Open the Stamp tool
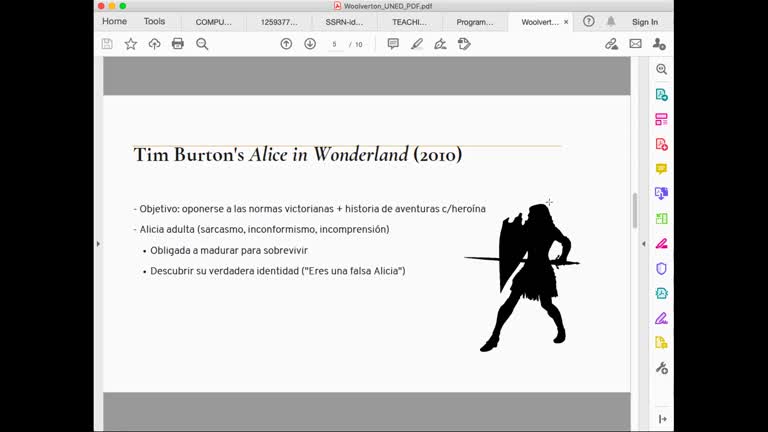The width and height of the screenshot is (768, 432). 464,44
